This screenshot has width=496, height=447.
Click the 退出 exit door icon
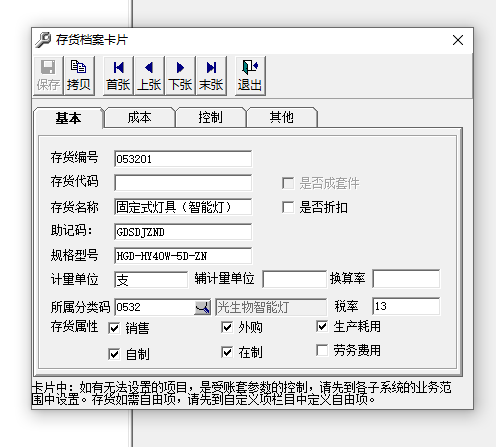[x=250, y=67]
